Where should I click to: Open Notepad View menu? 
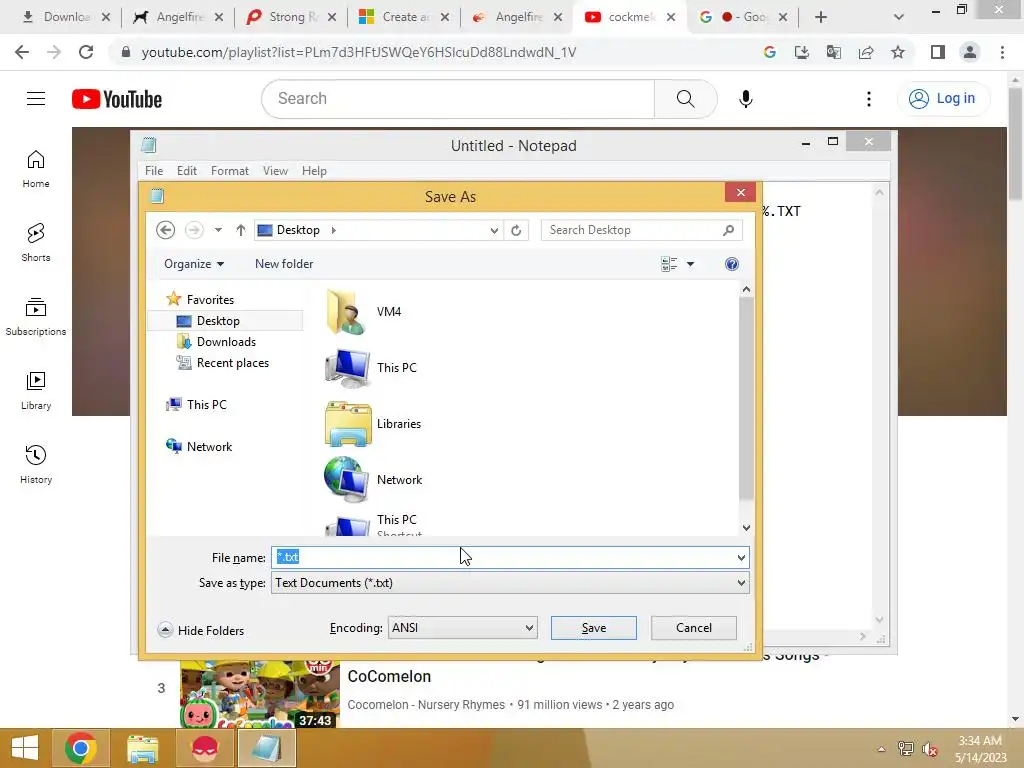276,170
